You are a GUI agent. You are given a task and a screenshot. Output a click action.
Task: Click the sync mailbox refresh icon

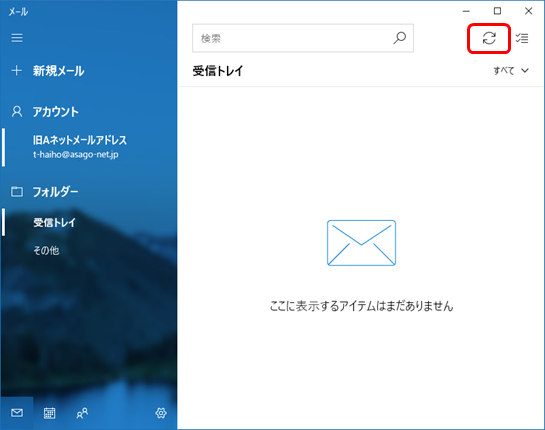(489, 38)
